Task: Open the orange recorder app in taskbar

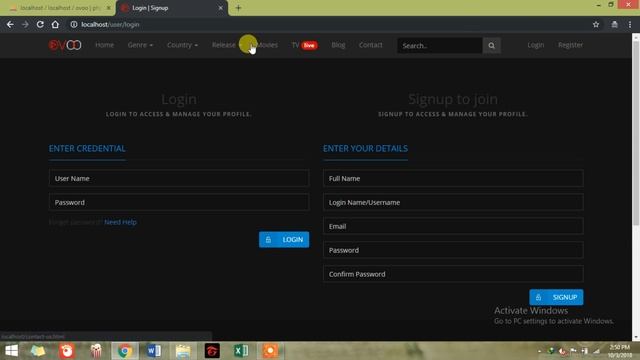Action: pos(270,351)
